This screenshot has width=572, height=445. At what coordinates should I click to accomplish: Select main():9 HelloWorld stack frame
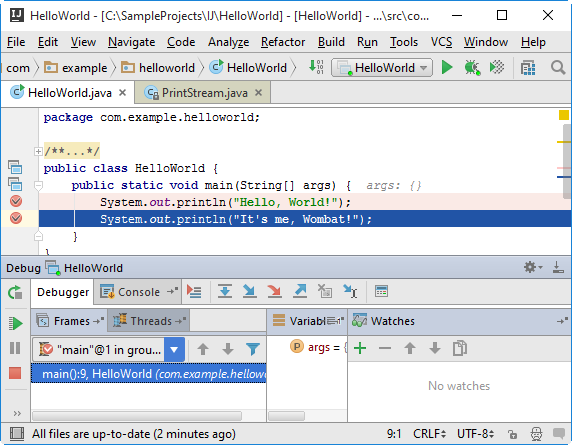tap(149, 374)
